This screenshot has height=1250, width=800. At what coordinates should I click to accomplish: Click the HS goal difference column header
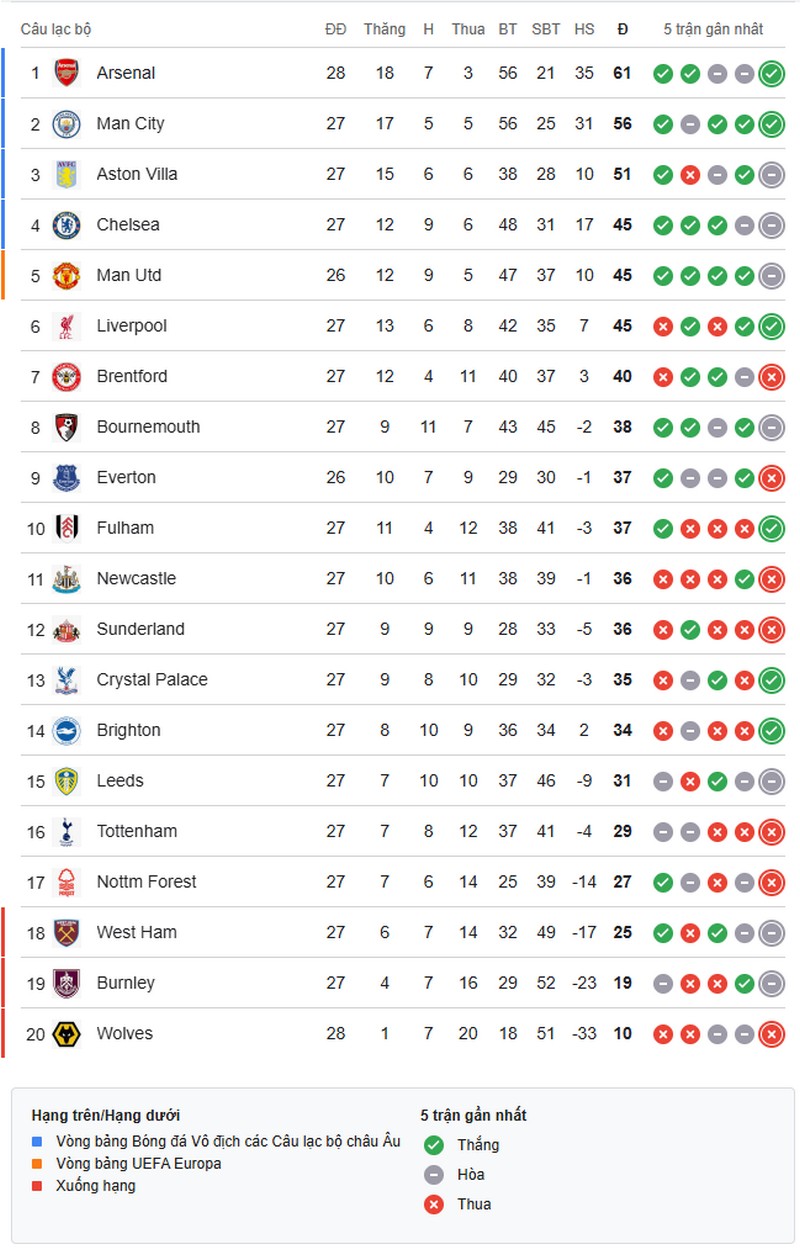pos(584,29)
